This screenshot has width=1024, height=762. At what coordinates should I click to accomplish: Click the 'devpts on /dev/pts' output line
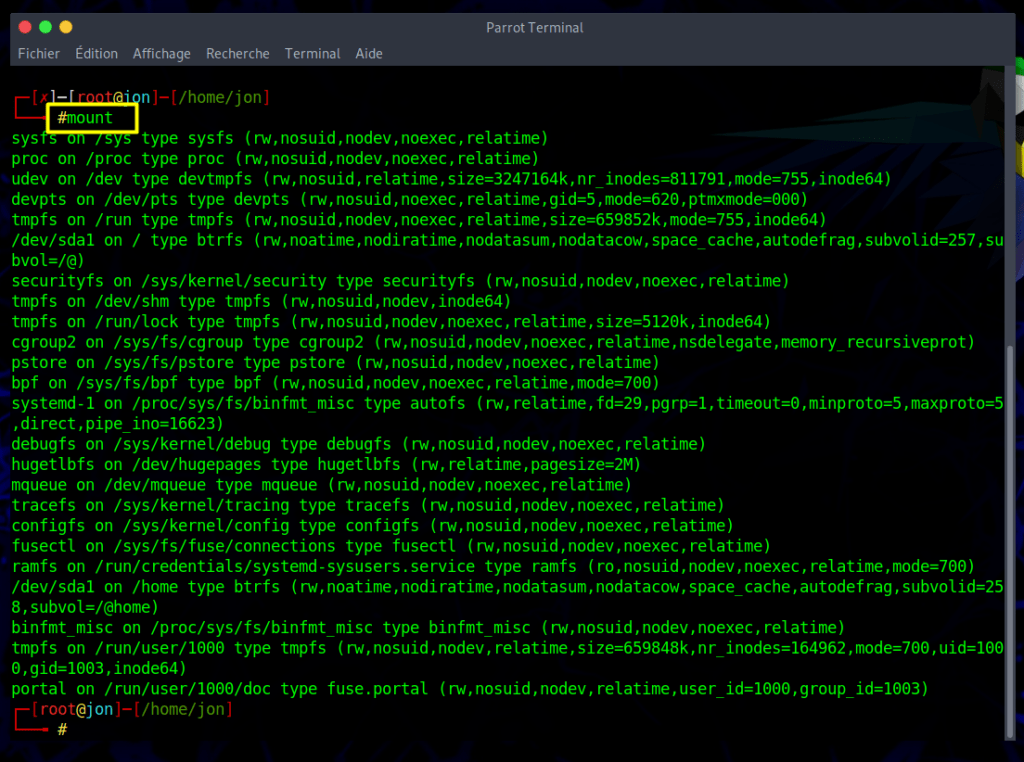pyautogui.click(x=409, y=199)
